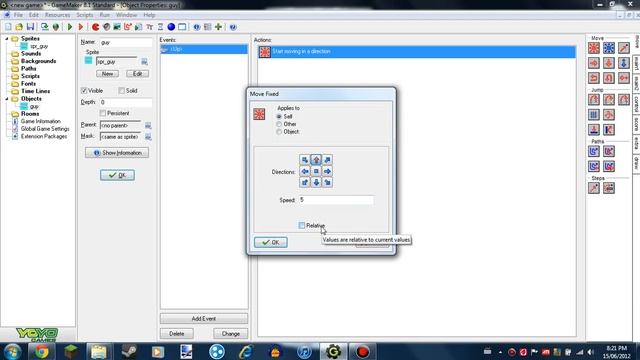The width and height of the screenshot is (640, 360).
Task: Select the blue Set Gravity action icon
Action: pos(624,63)
